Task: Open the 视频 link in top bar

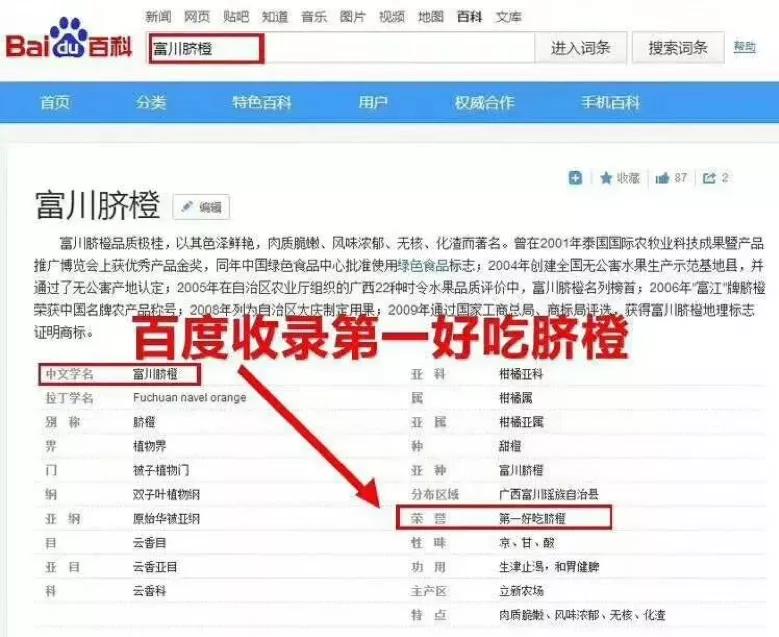Action: (x=392, y=17)
